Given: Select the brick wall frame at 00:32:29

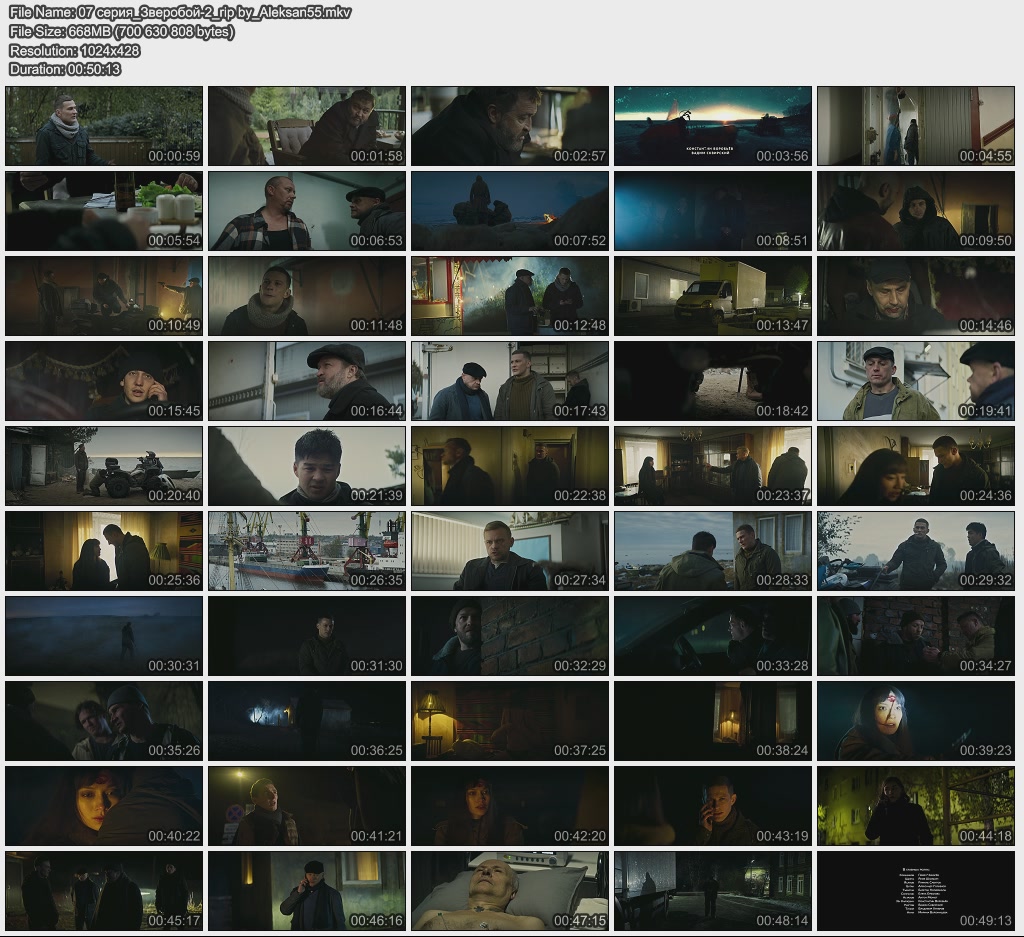Looking at the screenshot, I should pos(510,637).
